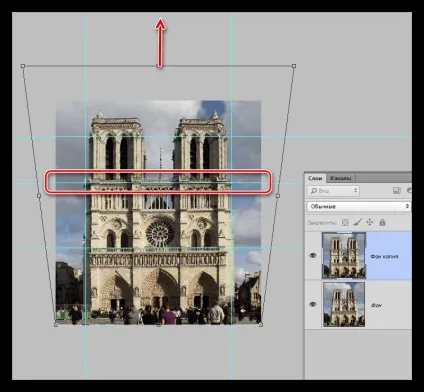Lock layer position with move icon
Screen dimensions: 424x392
tap(370, 222)
